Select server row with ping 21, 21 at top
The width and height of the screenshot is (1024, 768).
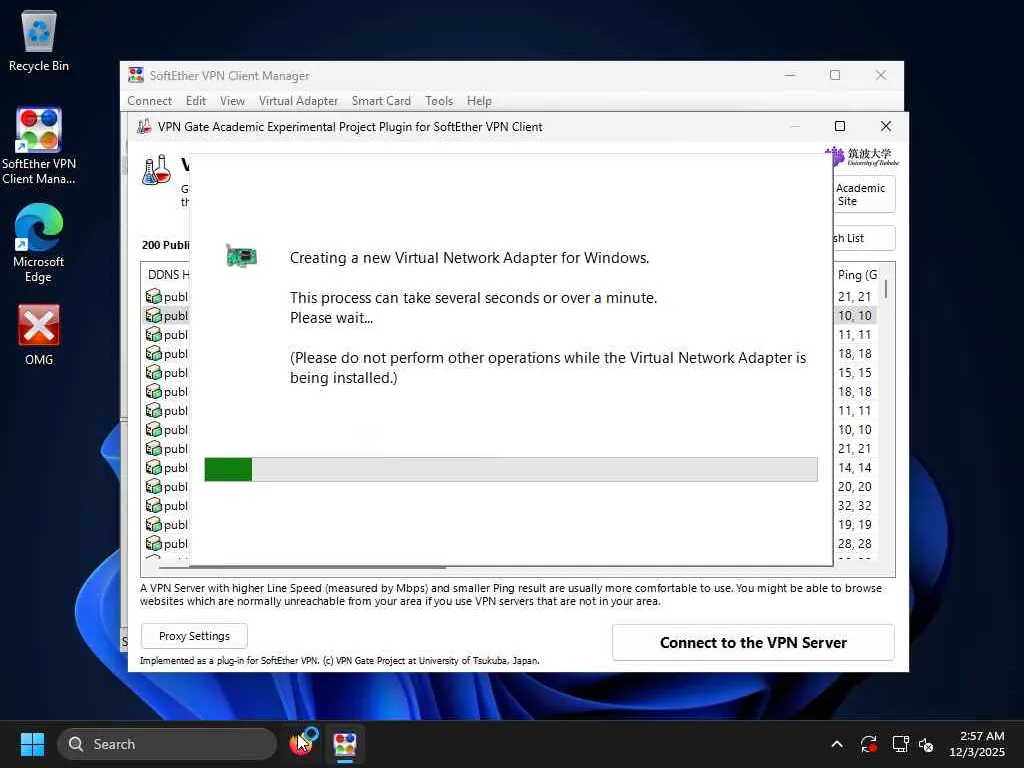point(511,296)
